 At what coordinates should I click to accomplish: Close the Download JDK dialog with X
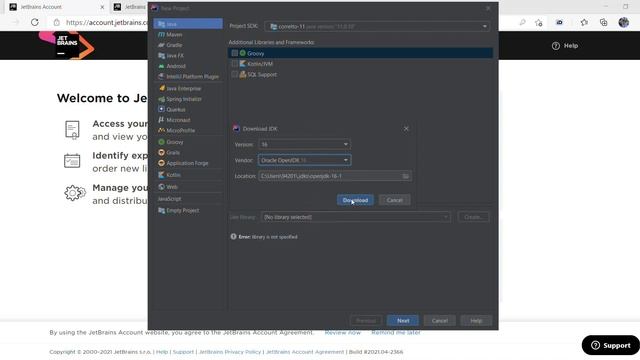coord(406,129)
